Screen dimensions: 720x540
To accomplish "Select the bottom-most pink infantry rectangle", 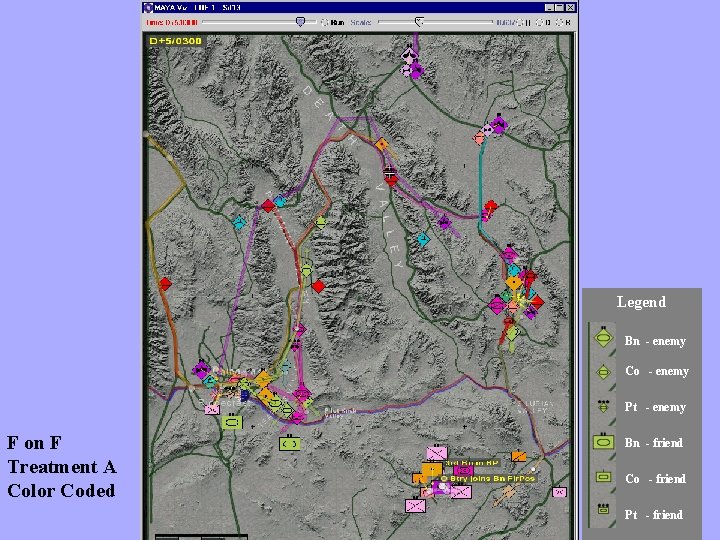I will (415, 506).
